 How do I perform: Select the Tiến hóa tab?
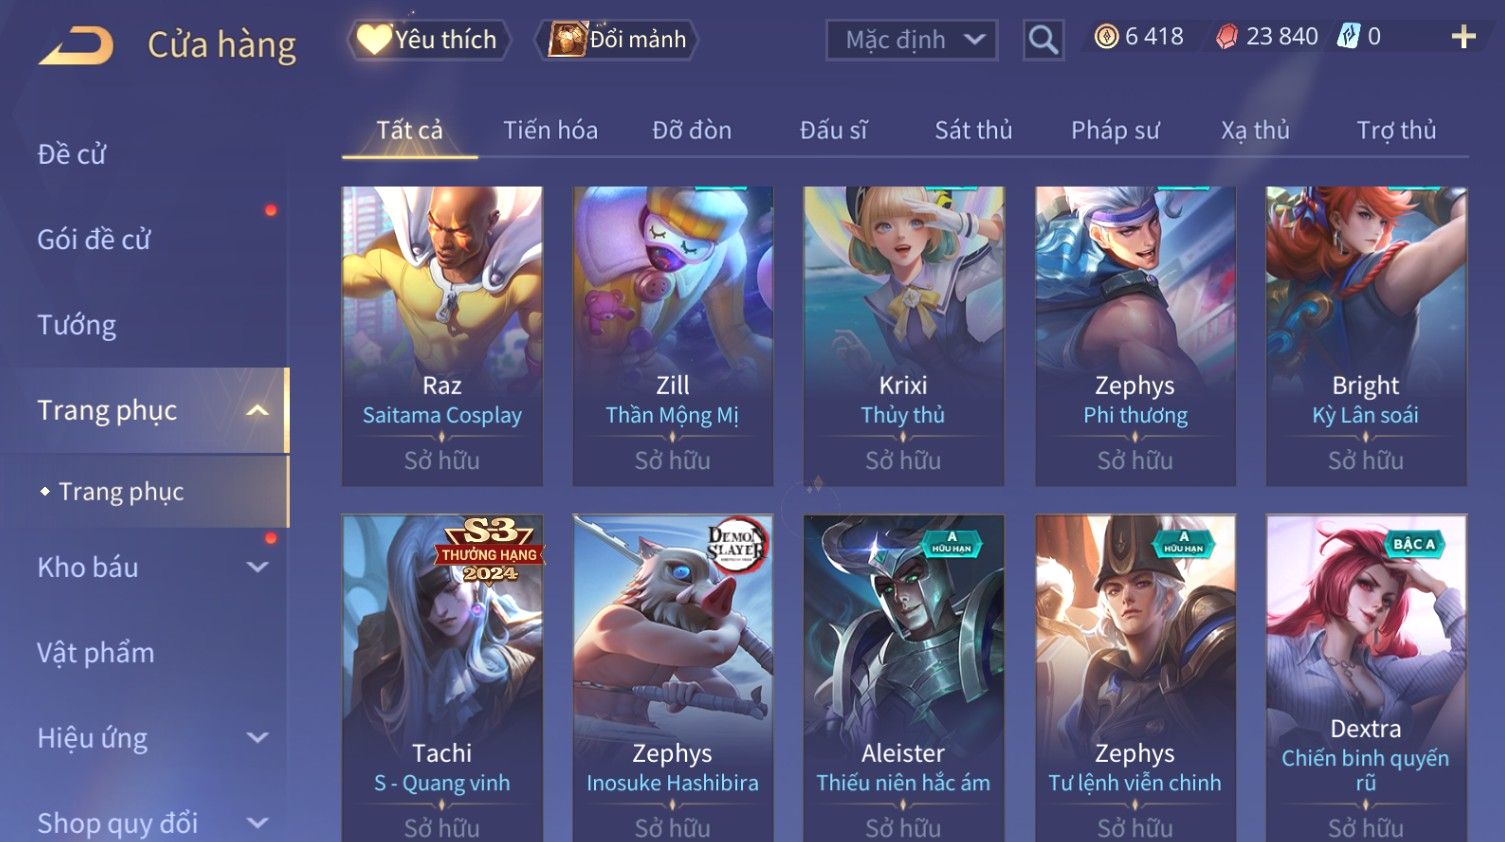[550, 130]
